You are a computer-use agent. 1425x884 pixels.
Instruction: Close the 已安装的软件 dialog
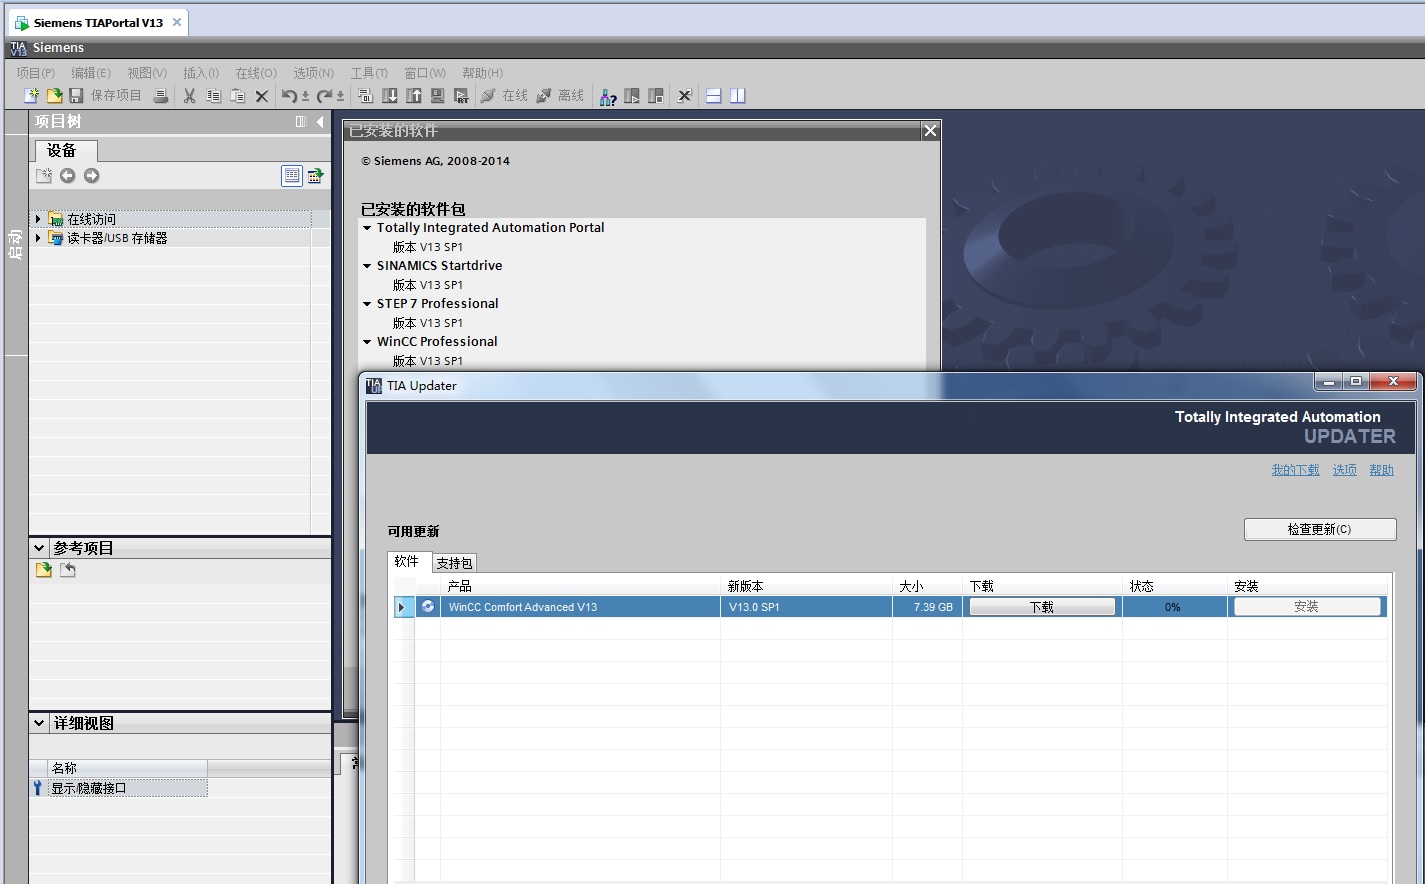[930, 131]
